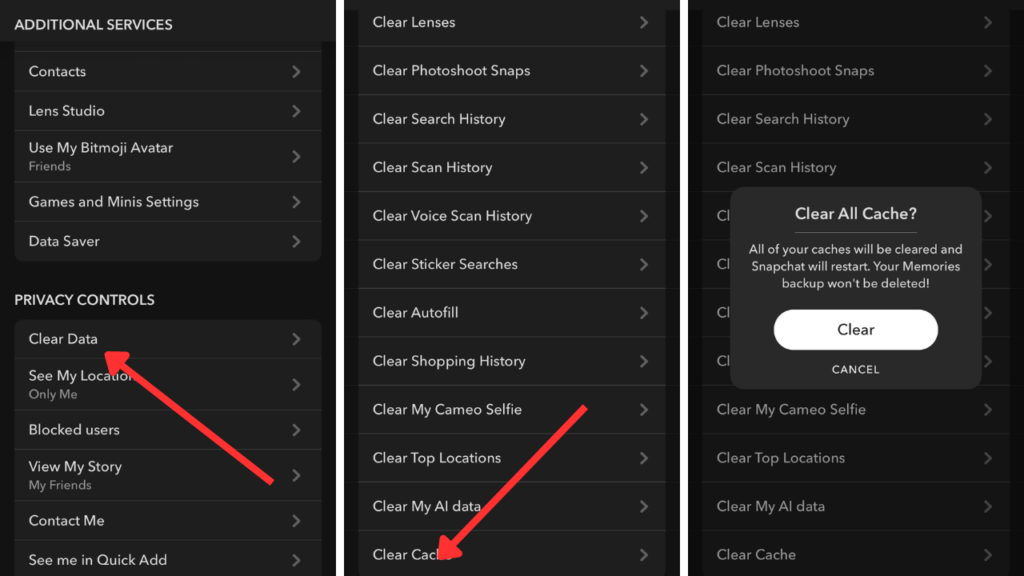The width and height of the screenshot is (1024, 576).
Task: Select Clear Top Locations in right panel
Action: click(856, 458)
